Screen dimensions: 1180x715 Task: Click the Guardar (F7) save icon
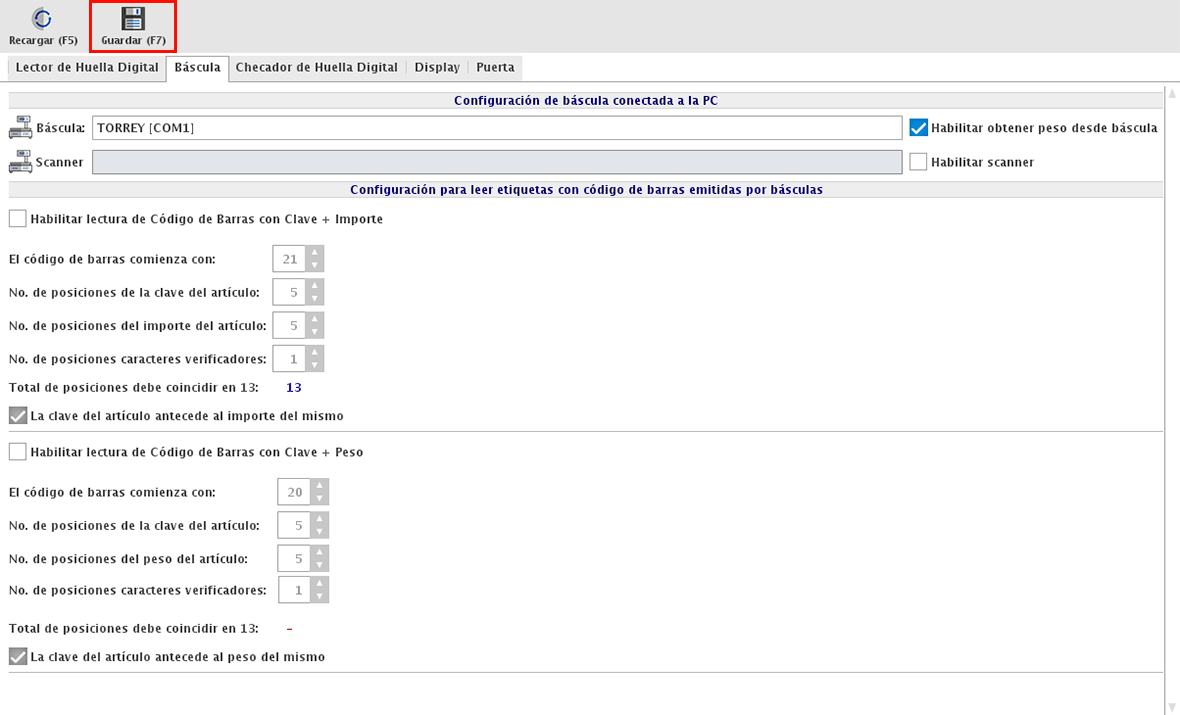pyautogui.click(x=133, y=19)
